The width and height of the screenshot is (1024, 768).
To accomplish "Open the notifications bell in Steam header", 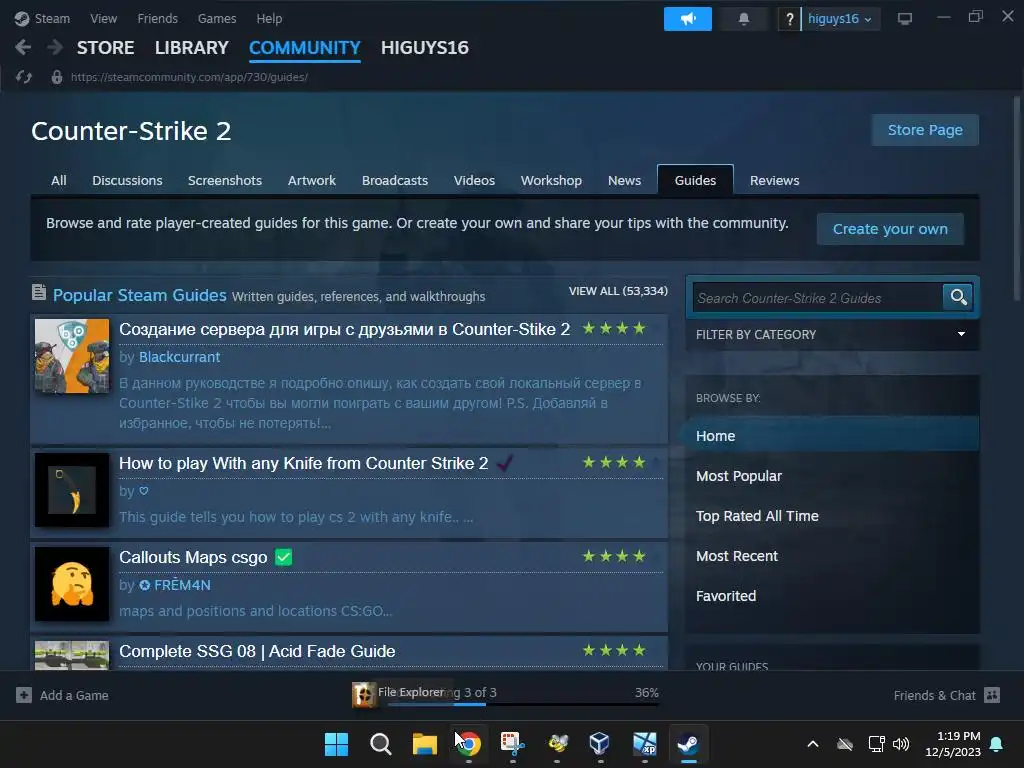I will [x=743, y=19].
